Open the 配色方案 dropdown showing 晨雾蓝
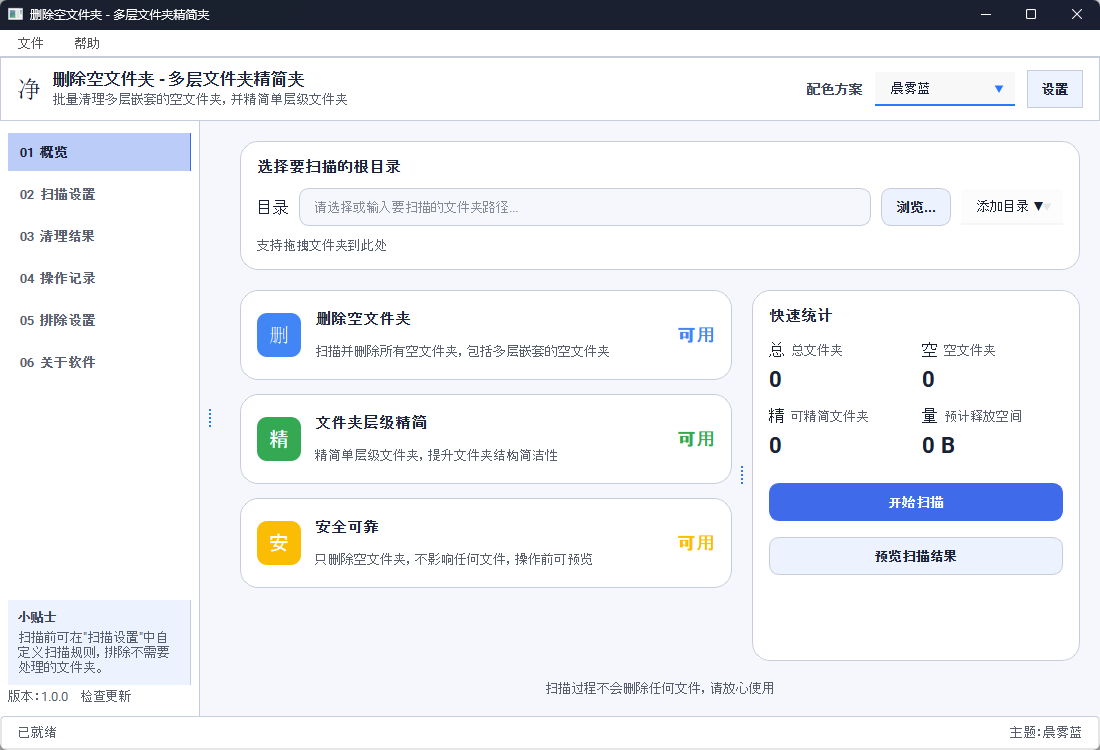Screen dimensions: 1100x750 [944, 89]
